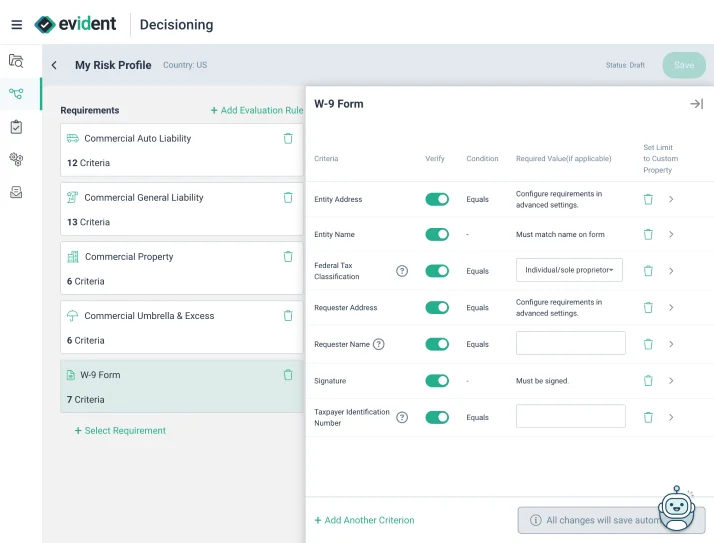Focus the Requester Name value field
The width and height of the screenshot is (714, 543).
click(571, 343)
